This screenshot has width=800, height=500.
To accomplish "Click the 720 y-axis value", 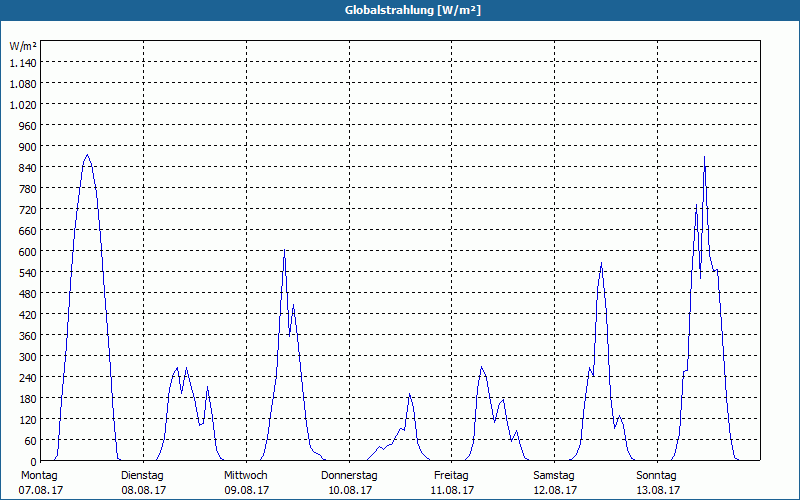I will click(28, 210).
